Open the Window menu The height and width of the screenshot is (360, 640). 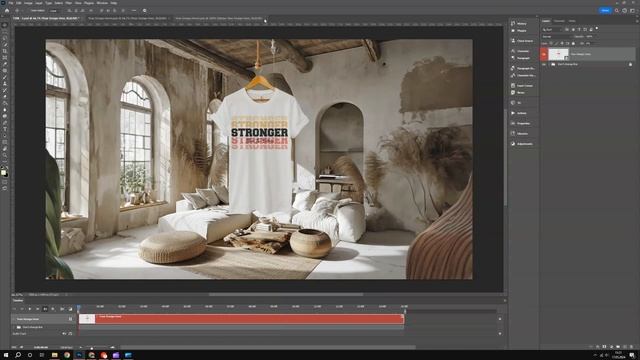point(102,3)
